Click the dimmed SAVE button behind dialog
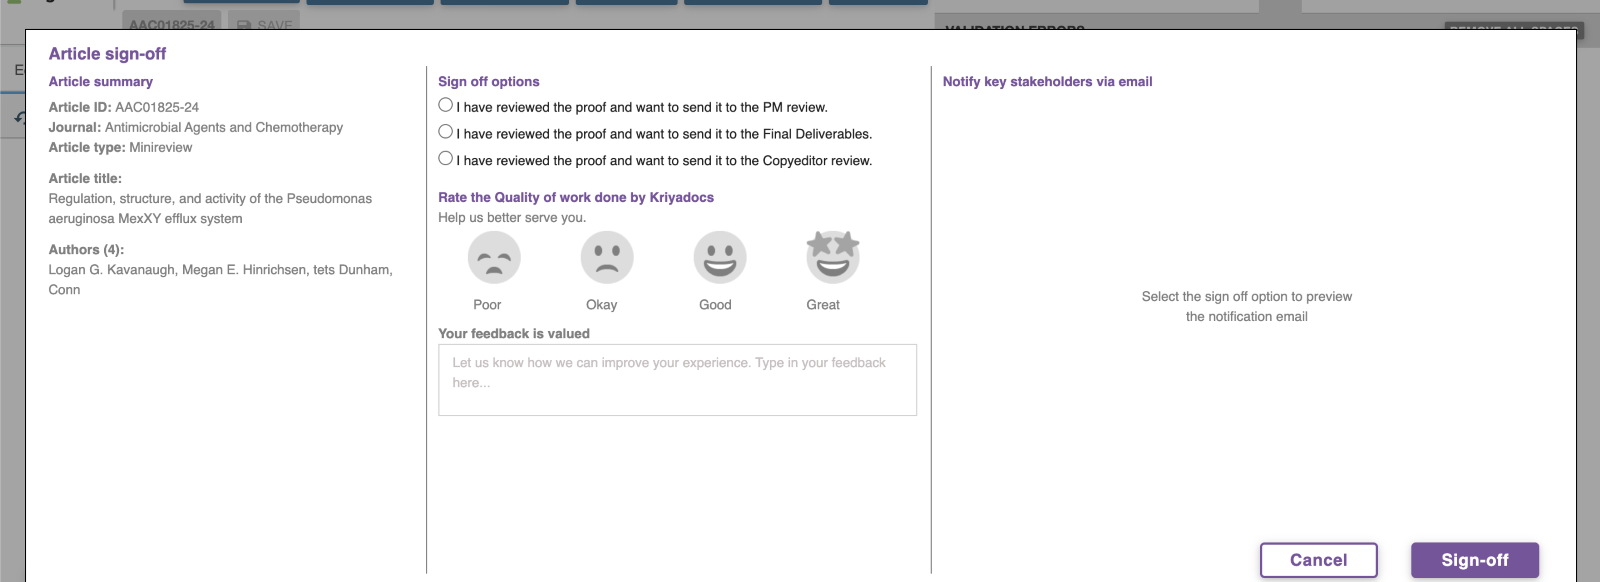This screenshot has width=1600, height=582. 265,24
